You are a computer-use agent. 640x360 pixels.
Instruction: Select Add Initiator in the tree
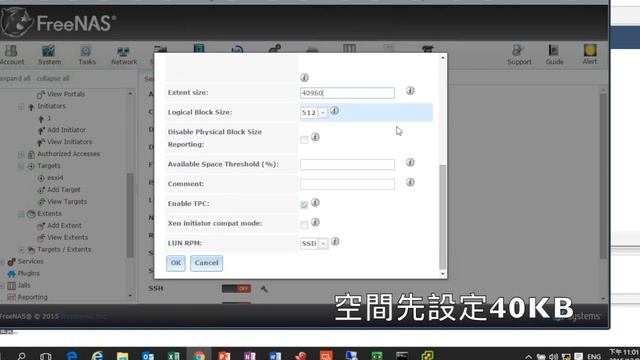[x=67, y=130]
